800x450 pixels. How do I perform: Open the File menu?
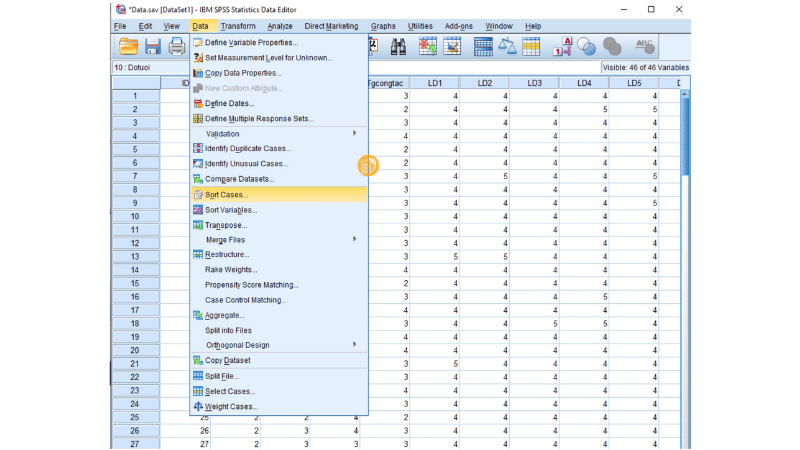120,26
